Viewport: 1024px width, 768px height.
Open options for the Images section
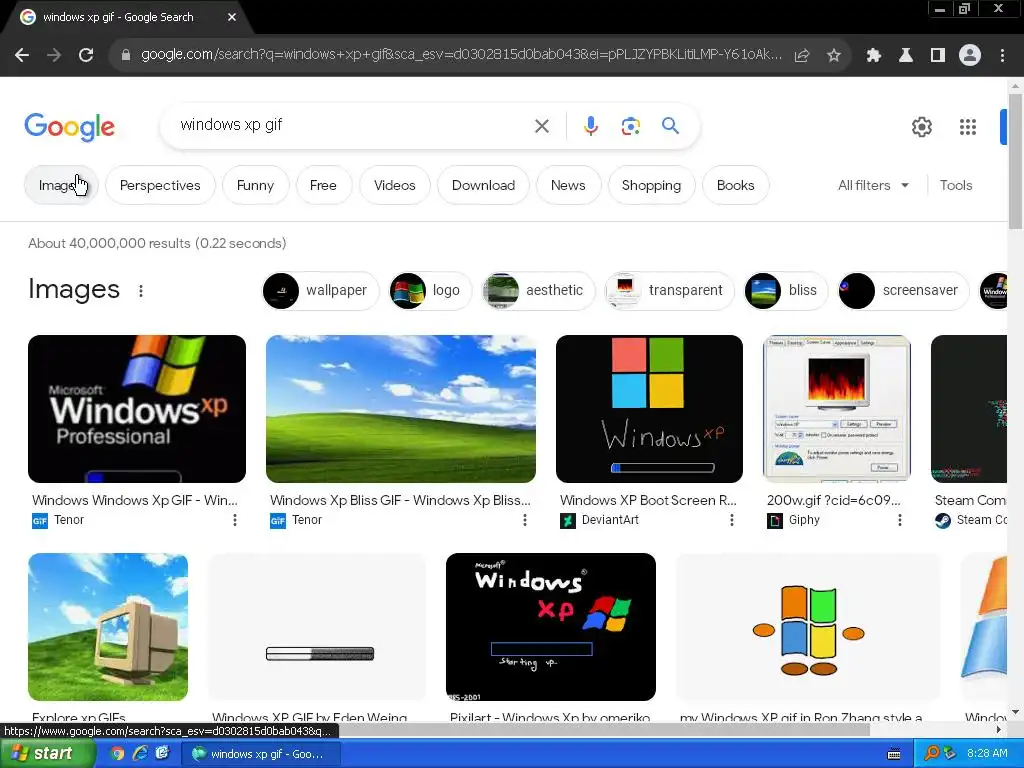pyautogui.click(x=141, y=291)
